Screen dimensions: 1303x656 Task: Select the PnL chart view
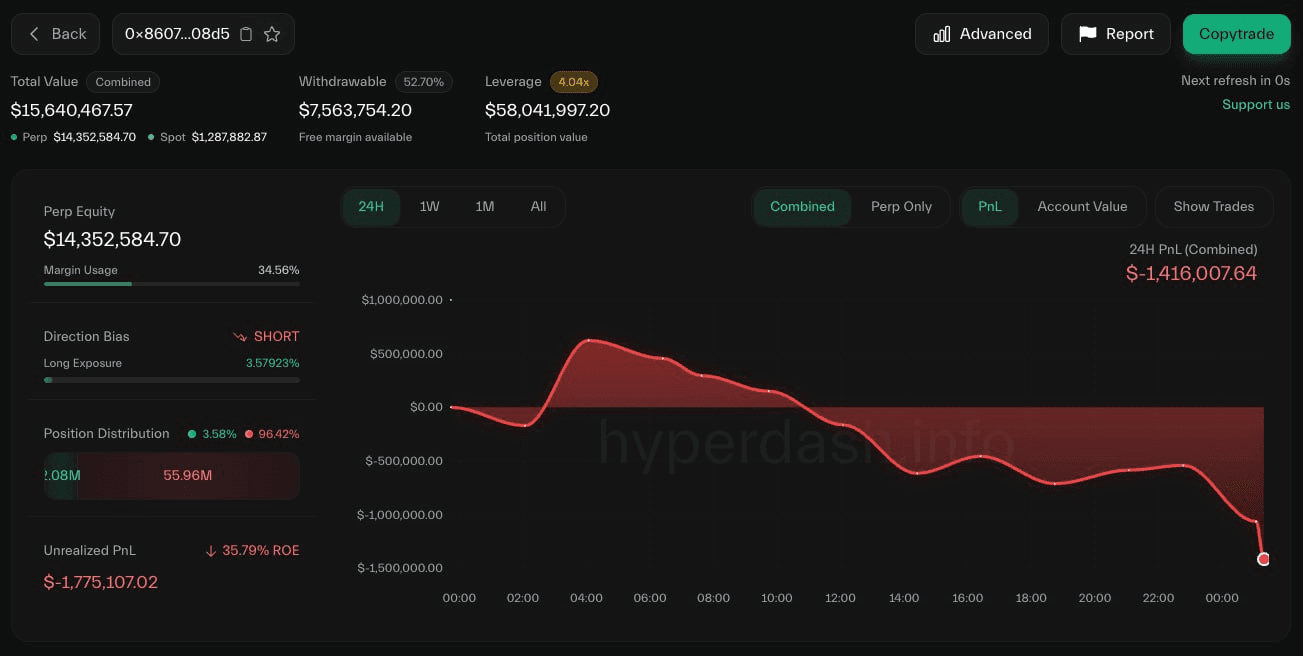[x=990, y=207]
